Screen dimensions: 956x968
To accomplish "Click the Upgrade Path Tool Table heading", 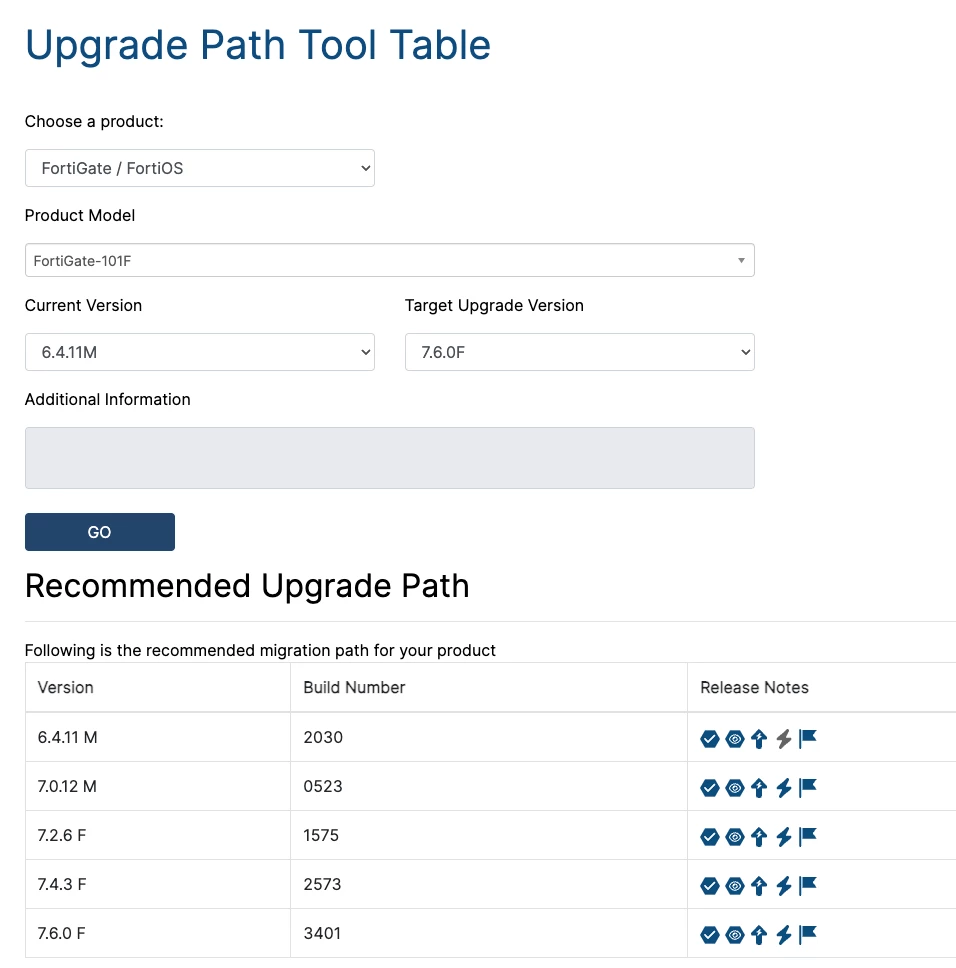I will tap(258, 45).
